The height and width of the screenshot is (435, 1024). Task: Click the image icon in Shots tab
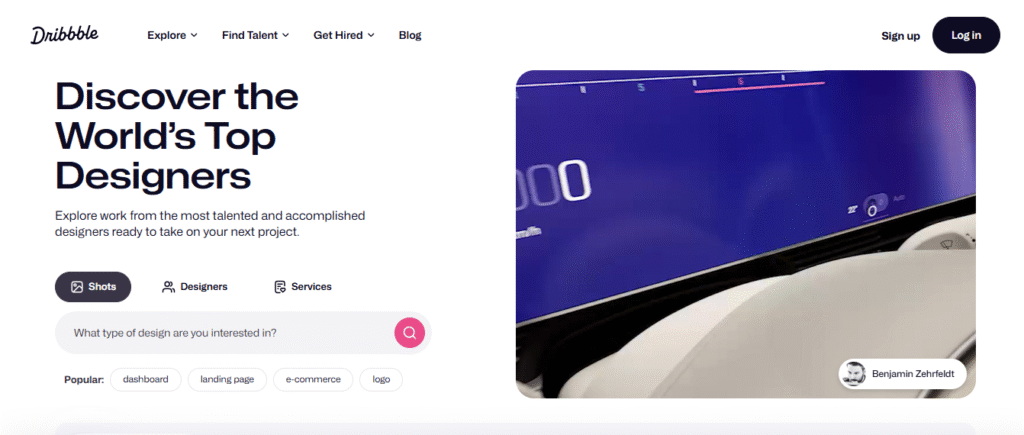77,287
